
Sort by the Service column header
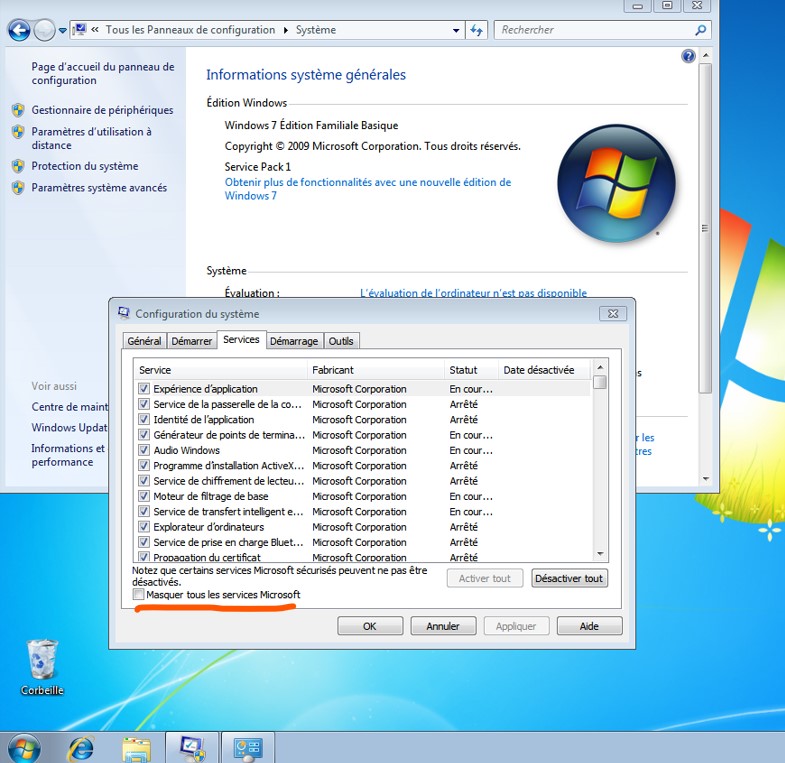click(x=220, y=370)
